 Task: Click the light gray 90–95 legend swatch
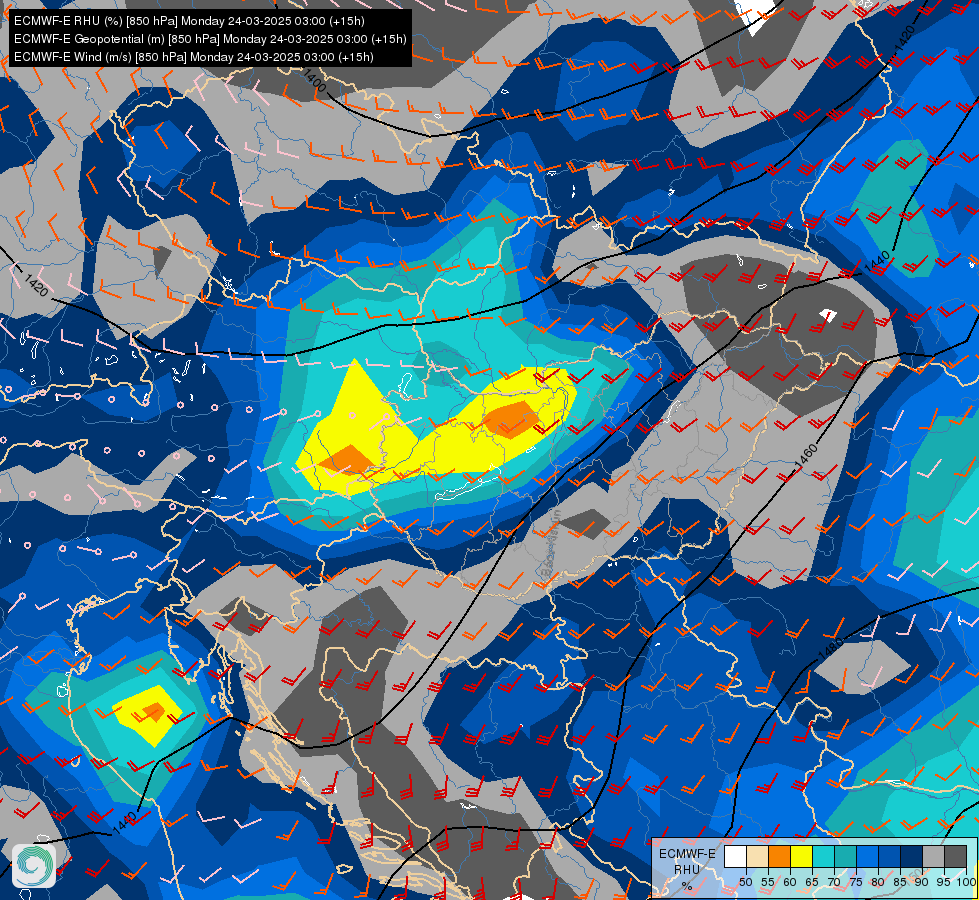(933, 856)
